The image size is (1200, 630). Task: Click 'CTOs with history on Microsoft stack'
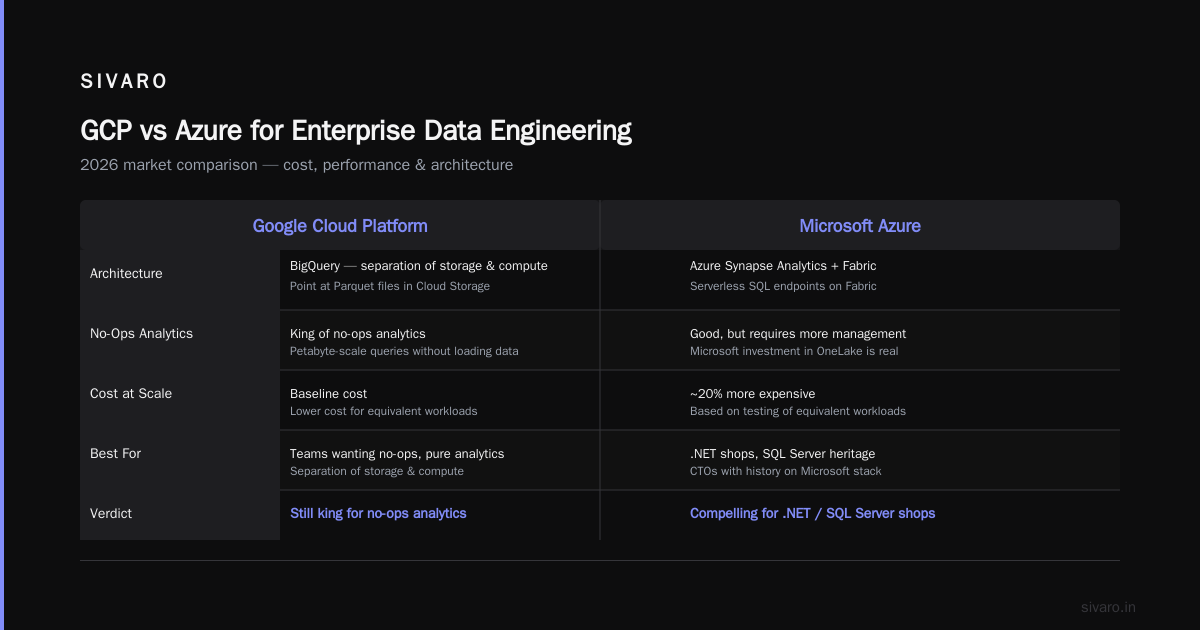(x=786, y=471)
